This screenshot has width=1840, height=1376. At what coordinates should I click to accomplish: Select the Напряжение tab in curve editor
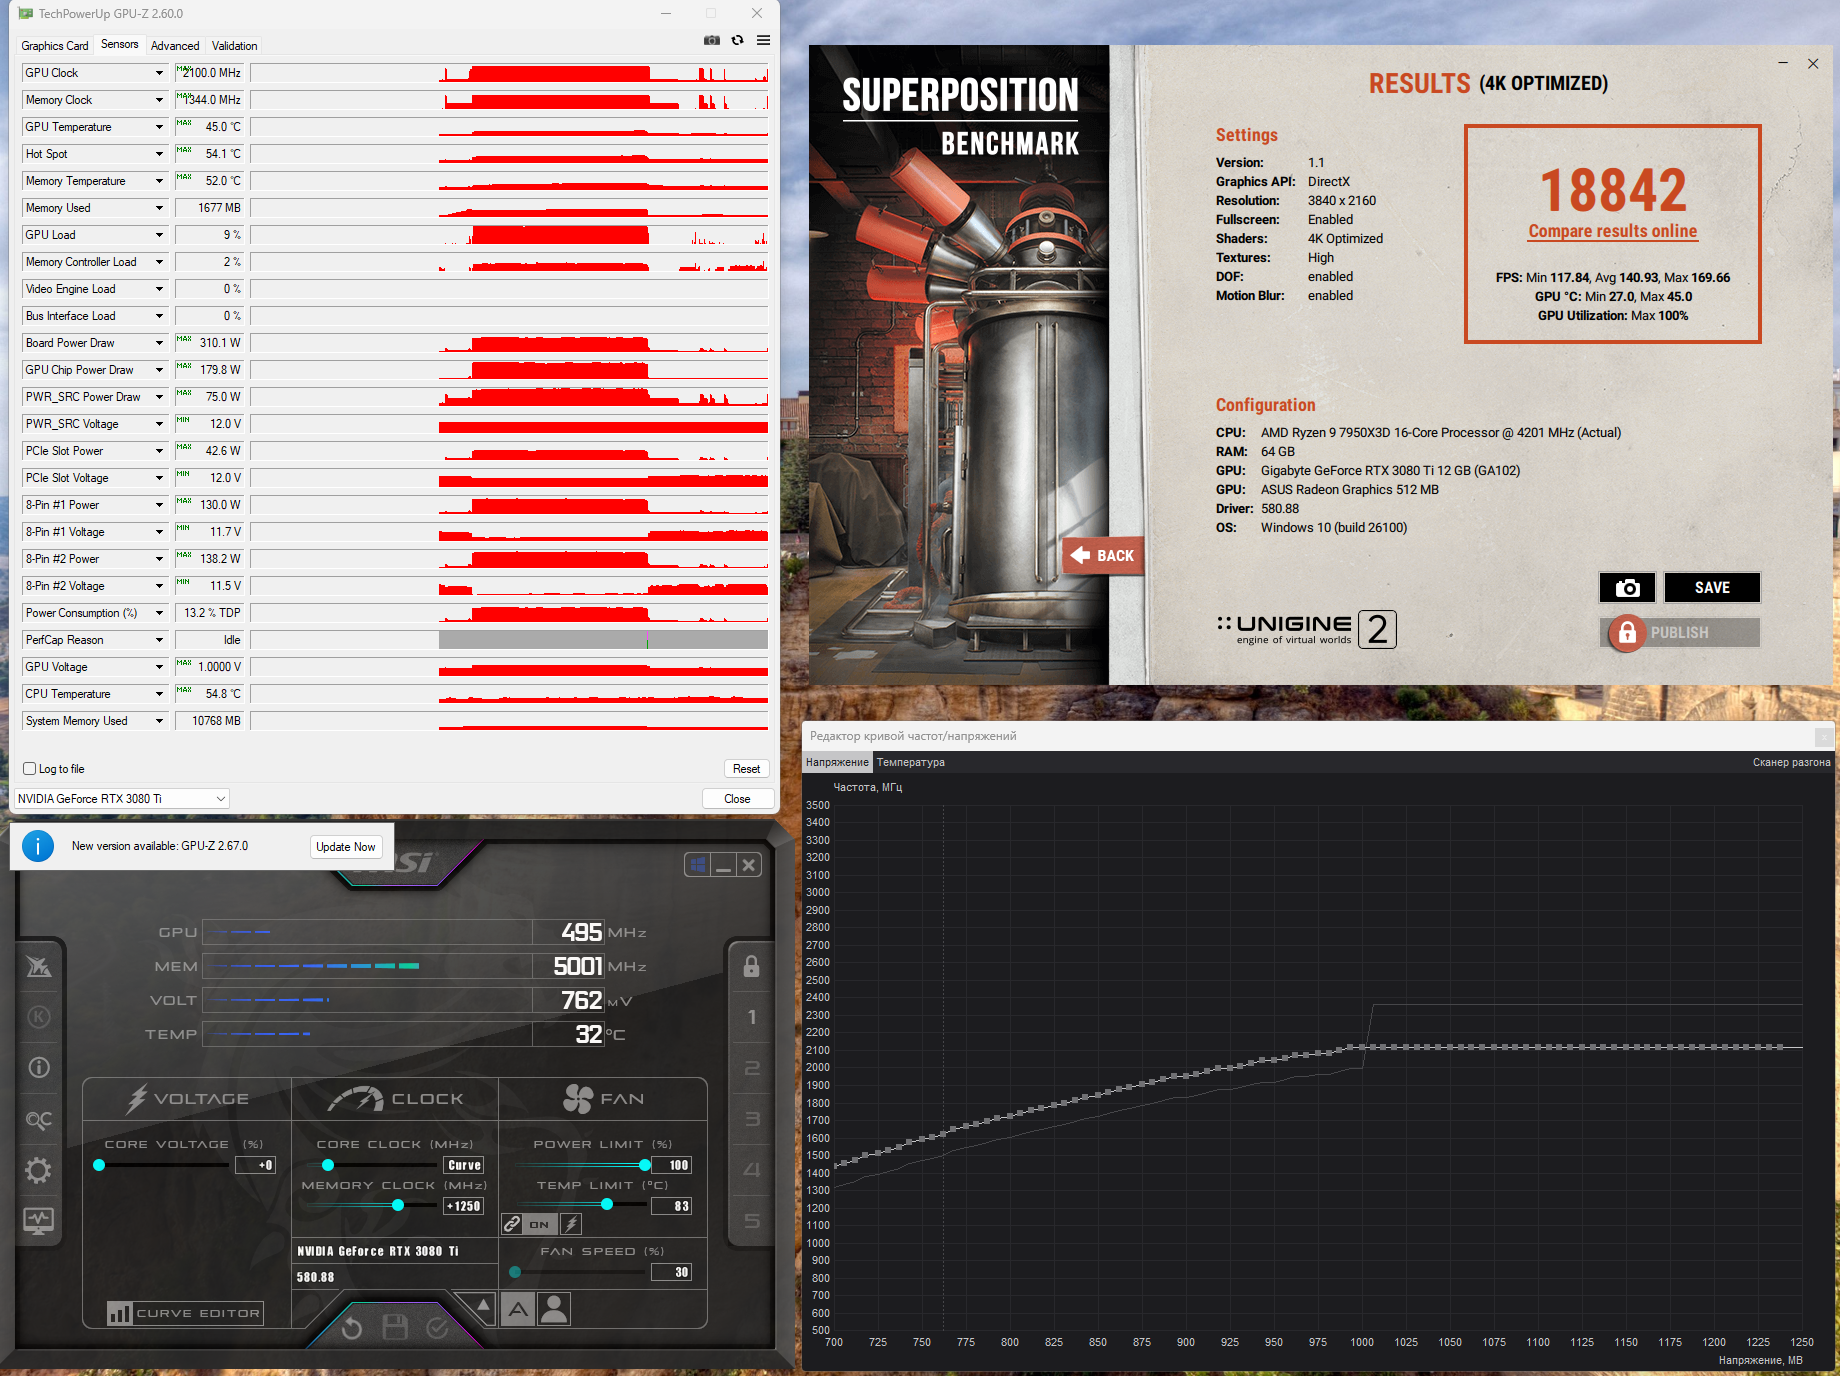click(x=837, y=762)
